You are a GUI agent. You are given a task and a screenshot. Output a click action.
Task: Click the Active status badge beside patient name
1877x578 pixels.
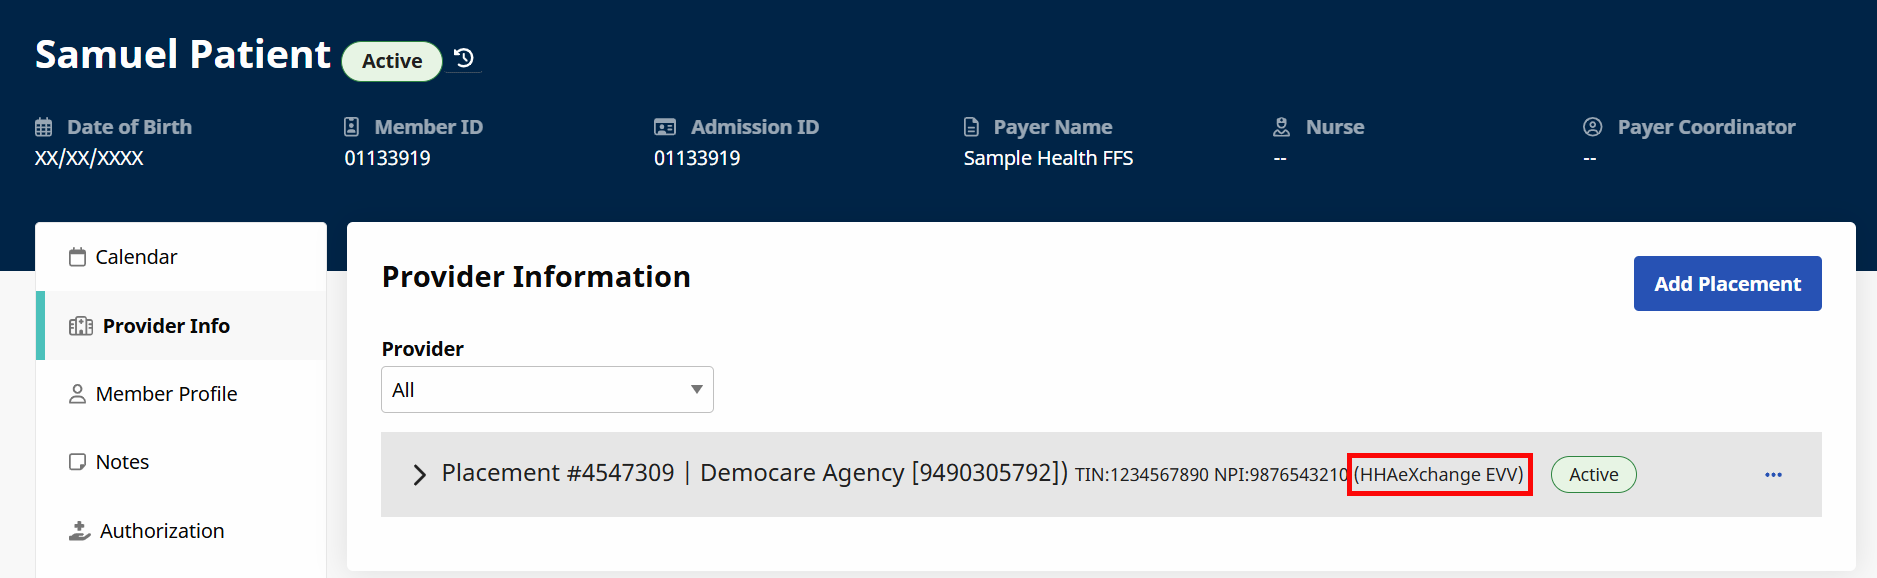click(x=392, y=61)
